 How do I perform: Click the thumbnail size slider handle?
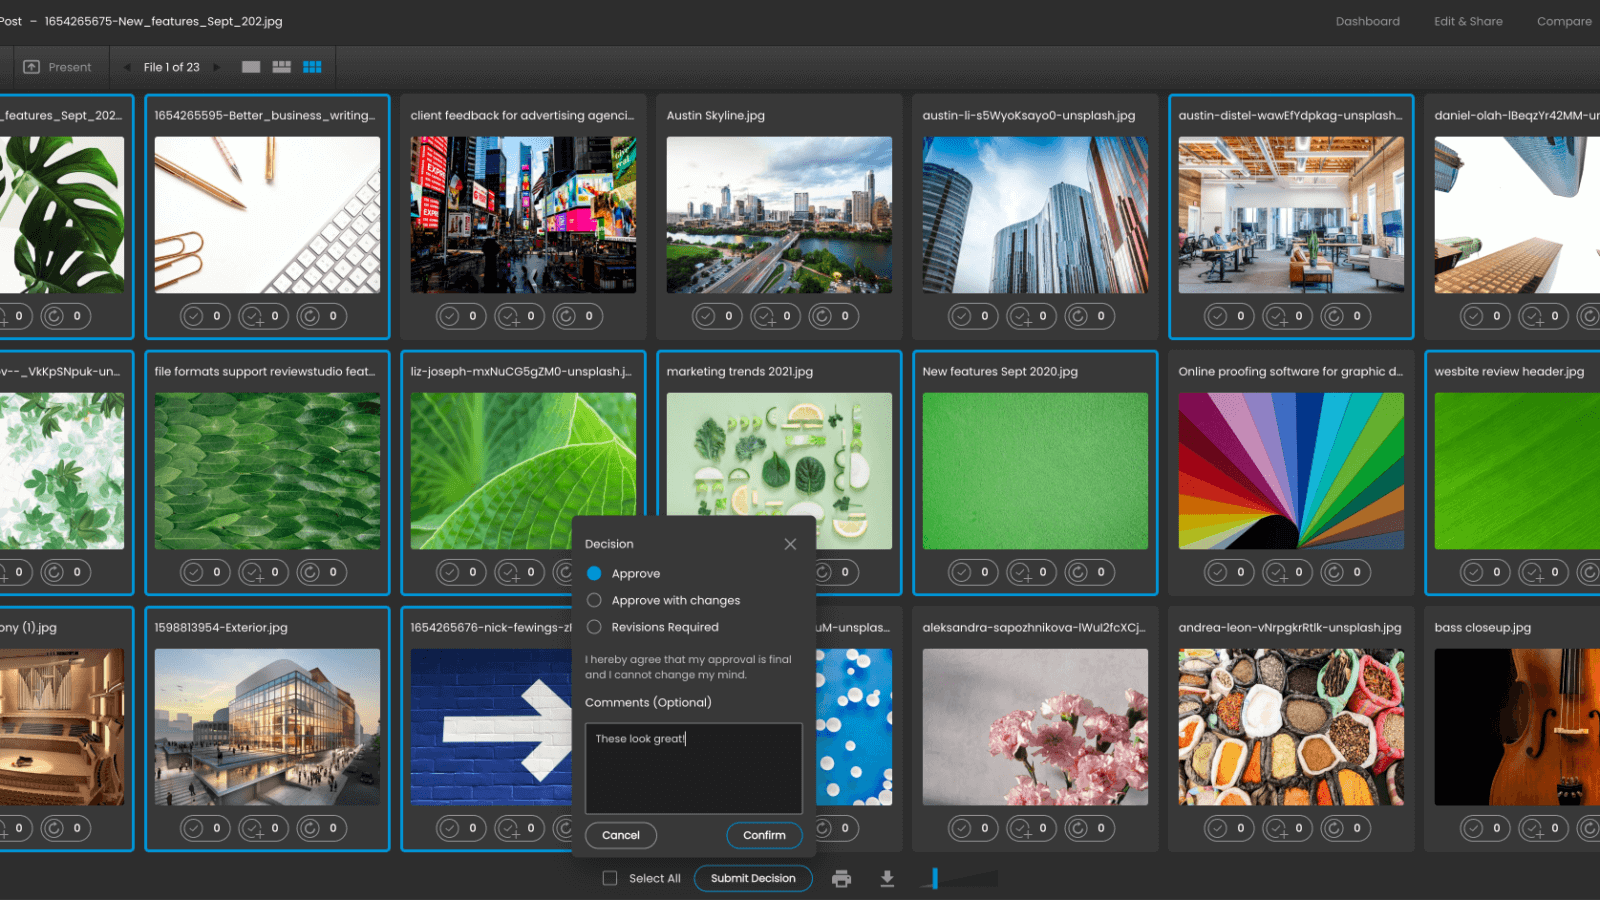point(935,878)
